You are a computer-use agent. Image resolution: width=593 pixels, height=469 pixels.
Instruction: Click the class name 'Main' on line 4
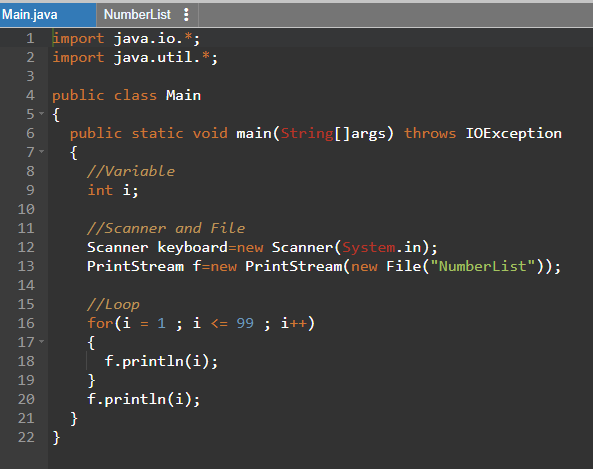[183, 95]
